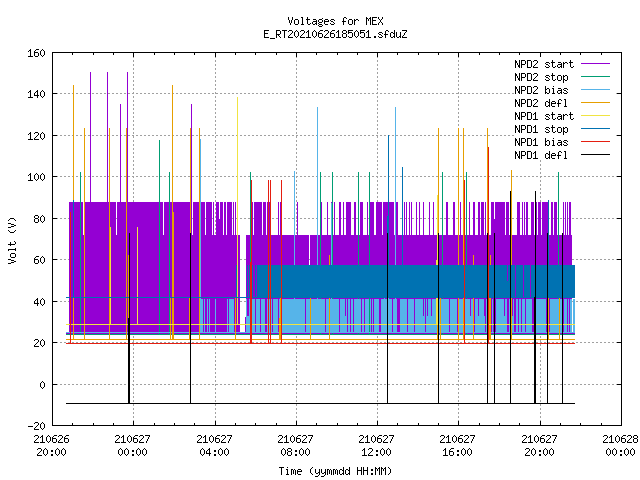Click the X-axis tick '210626 20:00'
640x480 pixels.
(51, 446)
